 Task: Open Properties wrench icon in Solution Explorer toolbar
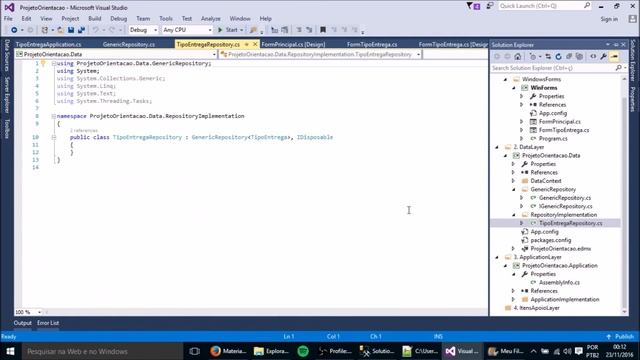603,57
